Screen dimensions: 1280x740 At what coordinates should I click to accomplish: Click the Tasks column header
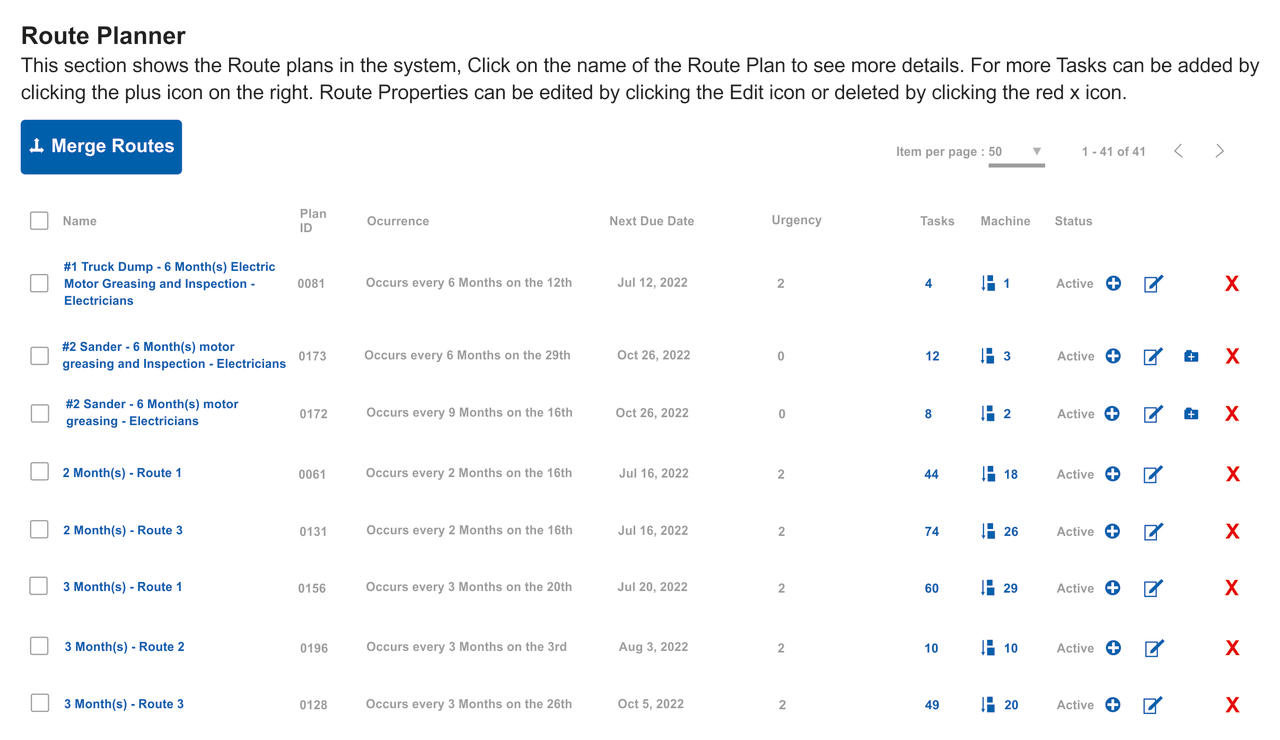pos(938,221)
